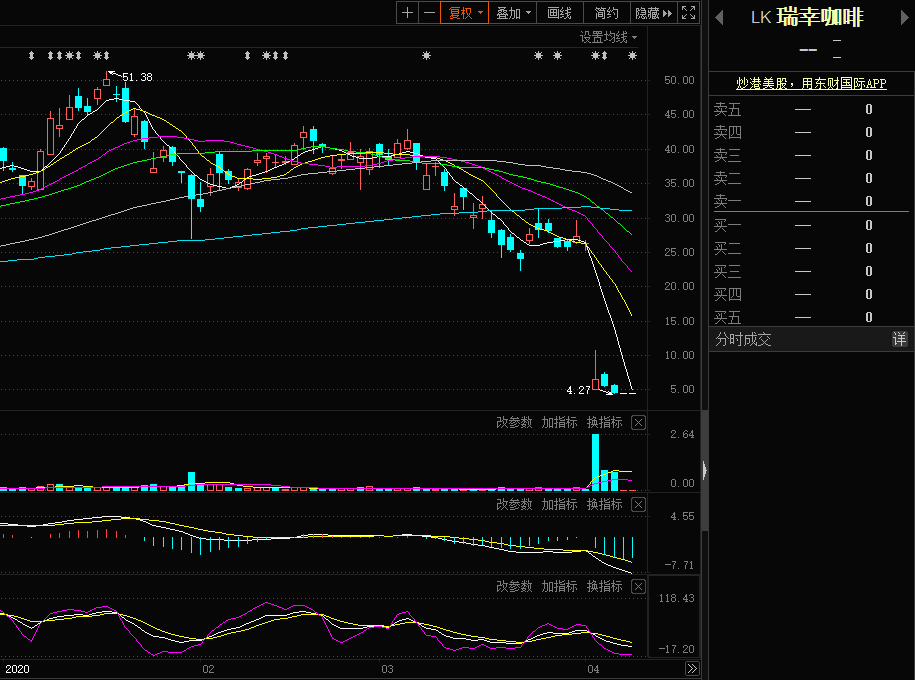Close the bottom KDJ indicator panel

point(639,587)
